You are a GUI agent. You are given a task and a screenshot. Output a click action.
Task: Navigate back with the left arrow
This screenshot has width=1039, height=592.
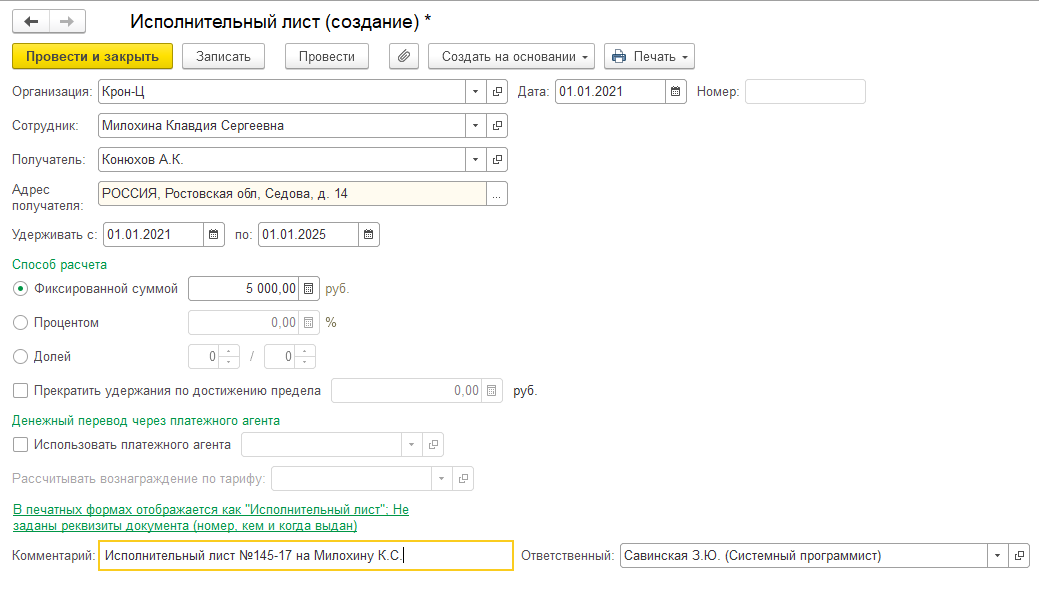31,21
